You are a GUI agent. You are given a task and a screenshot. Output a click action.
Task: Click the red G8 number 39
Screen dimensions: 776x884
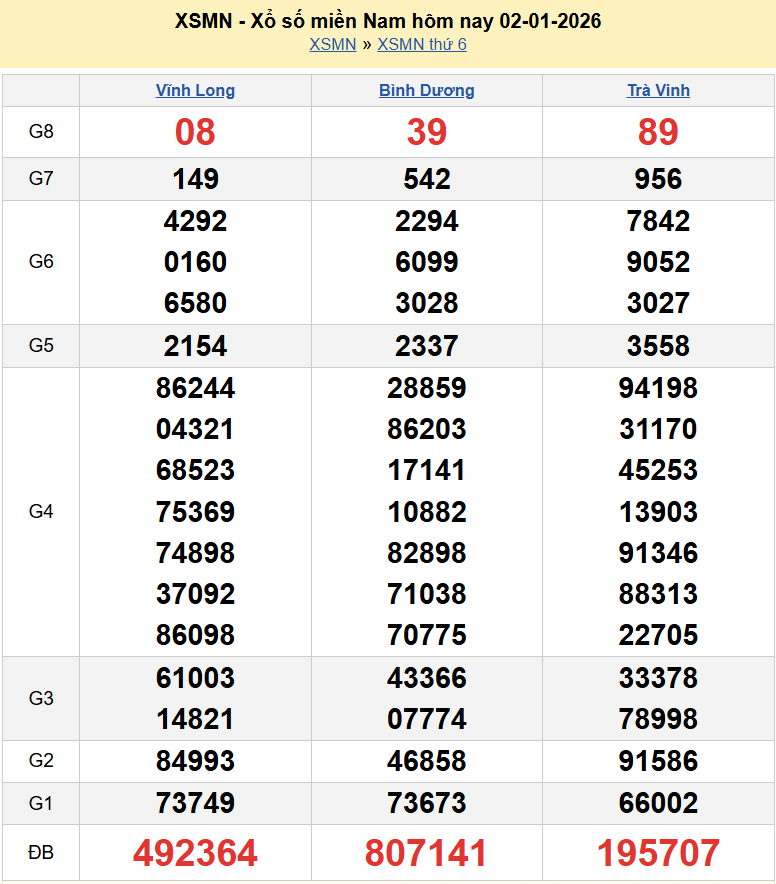click(426, 131)
